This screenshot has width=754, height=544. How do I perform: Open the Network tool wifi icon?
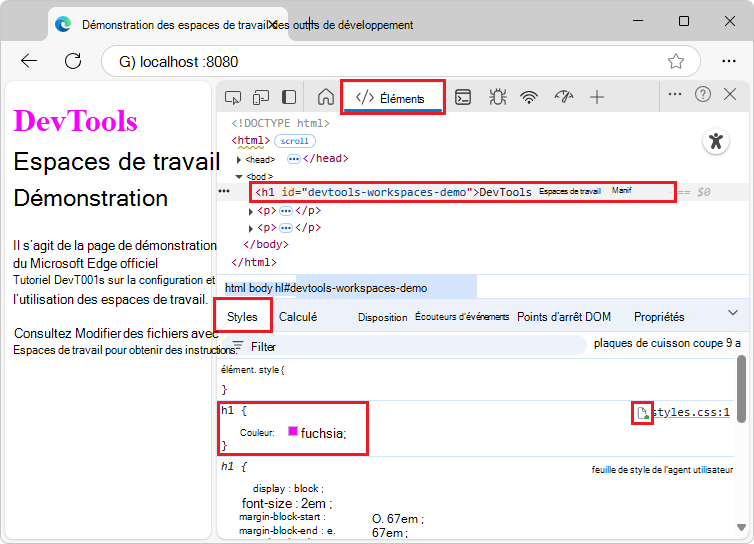click(x=529, y=98)
